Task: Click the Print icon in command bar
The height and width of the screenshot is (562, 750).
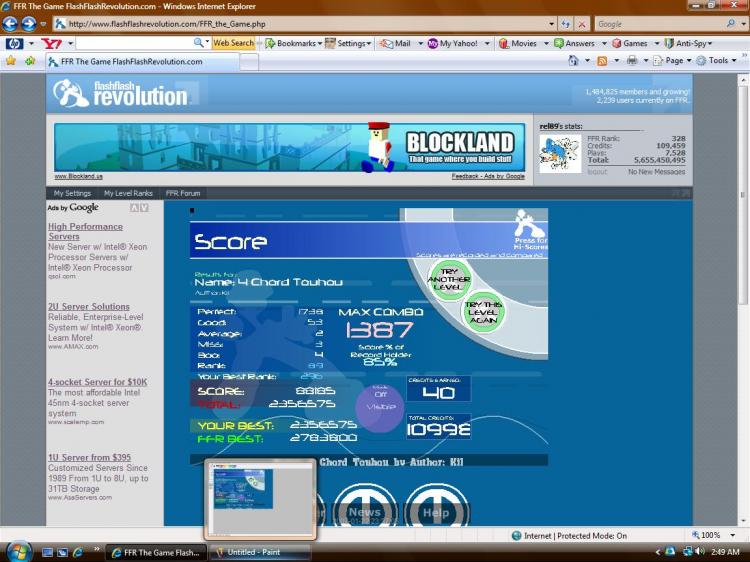Action: (x=632, y=60)
